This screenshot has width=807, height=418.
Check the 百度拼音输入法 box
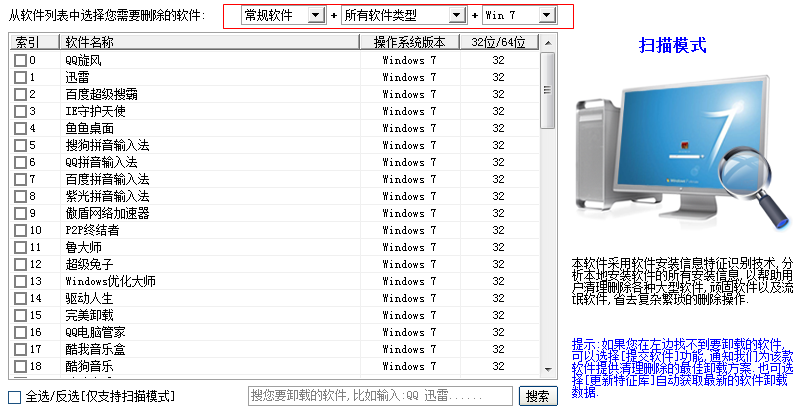coord(20,180)
